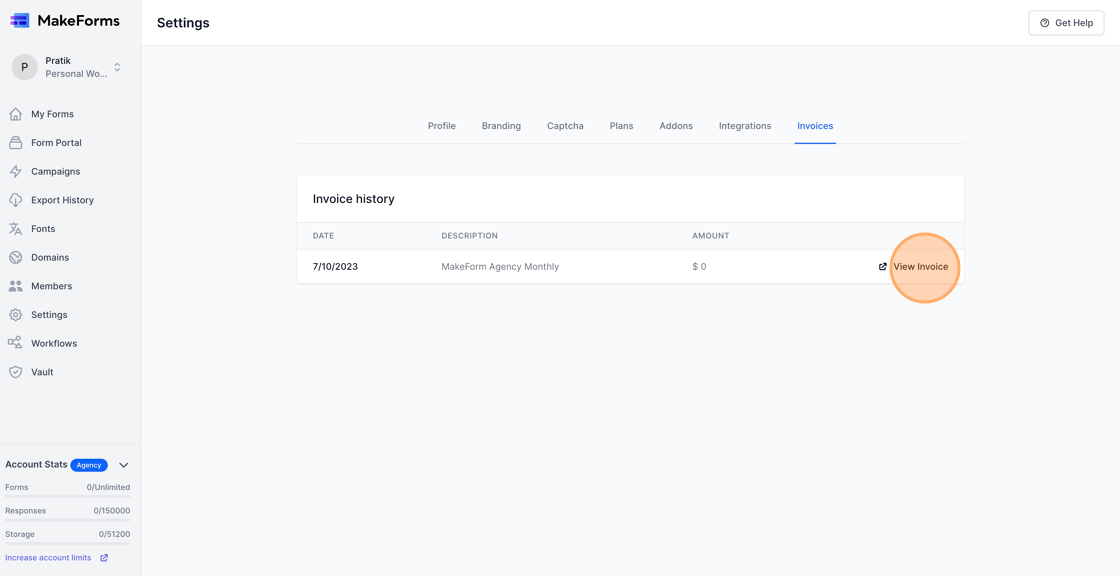Click the MakeForms logo icon

coord(20,21)
